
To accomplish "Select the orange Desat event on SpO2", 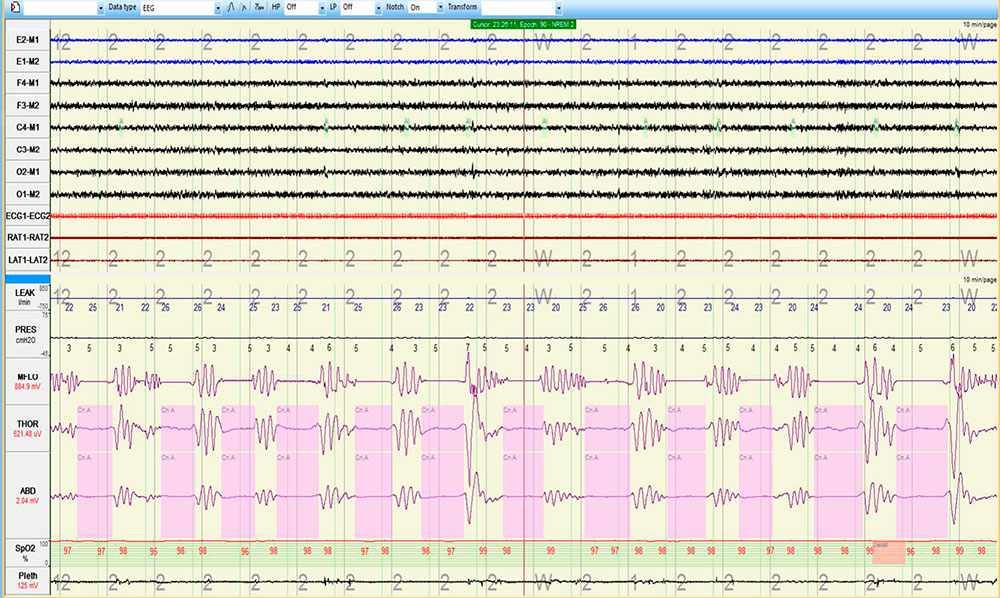I will coord(888,553).
